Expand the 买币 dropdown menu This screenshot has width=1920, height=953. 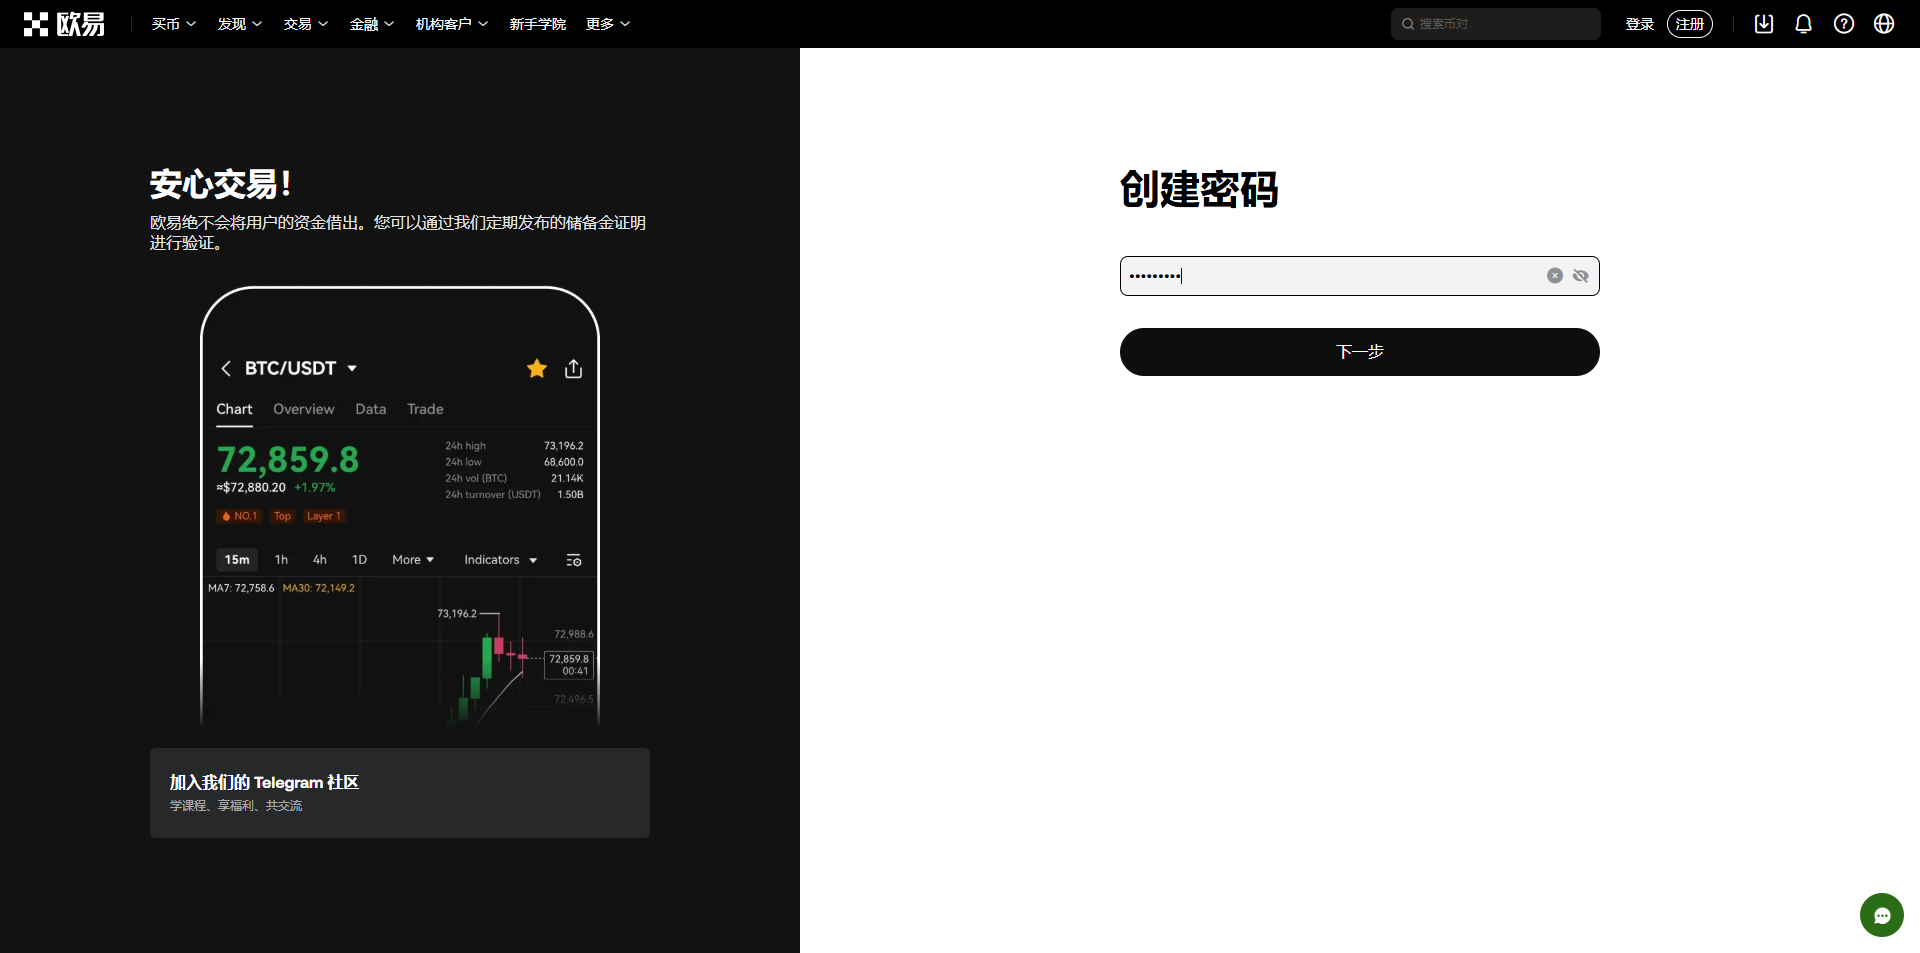173,24
